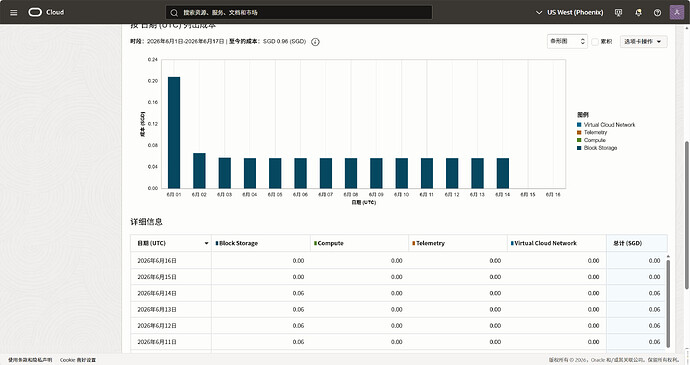690x365 pixels.
Task: Open the Cloud Shell developer tools icon
Action: tap(618, 12)
